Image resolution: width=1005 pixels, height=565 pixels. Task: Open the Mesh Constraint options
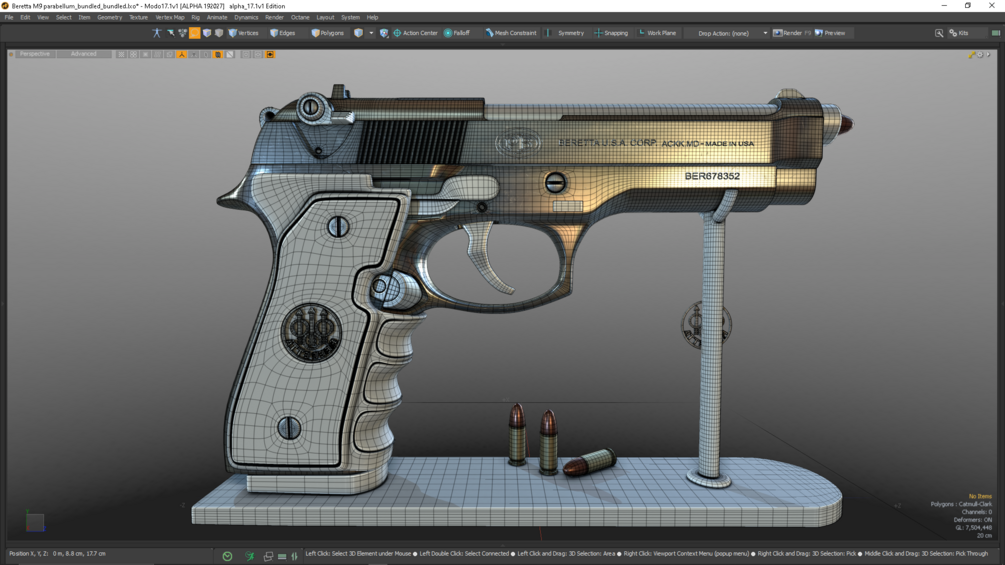coord(511,33)
